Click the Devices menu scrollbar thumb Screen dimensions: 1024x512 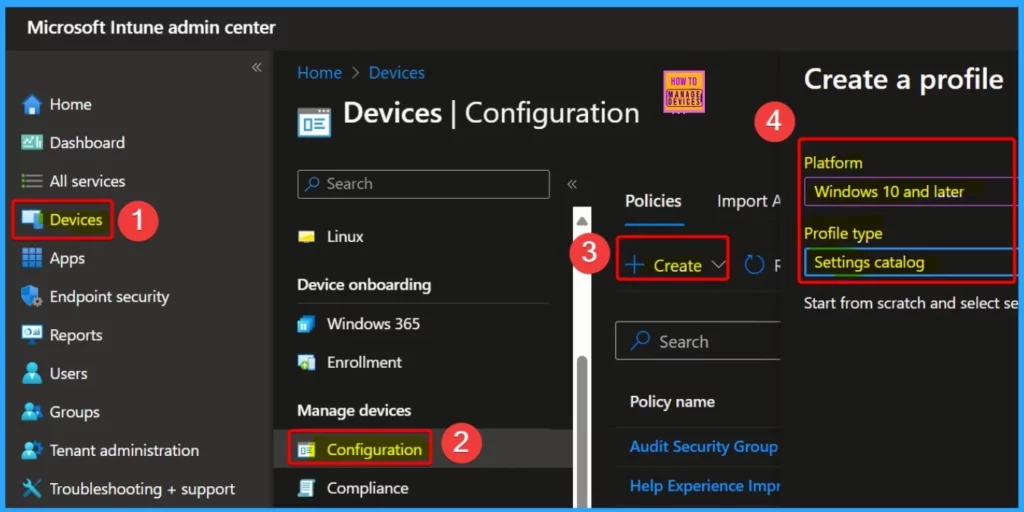[582, 432]
